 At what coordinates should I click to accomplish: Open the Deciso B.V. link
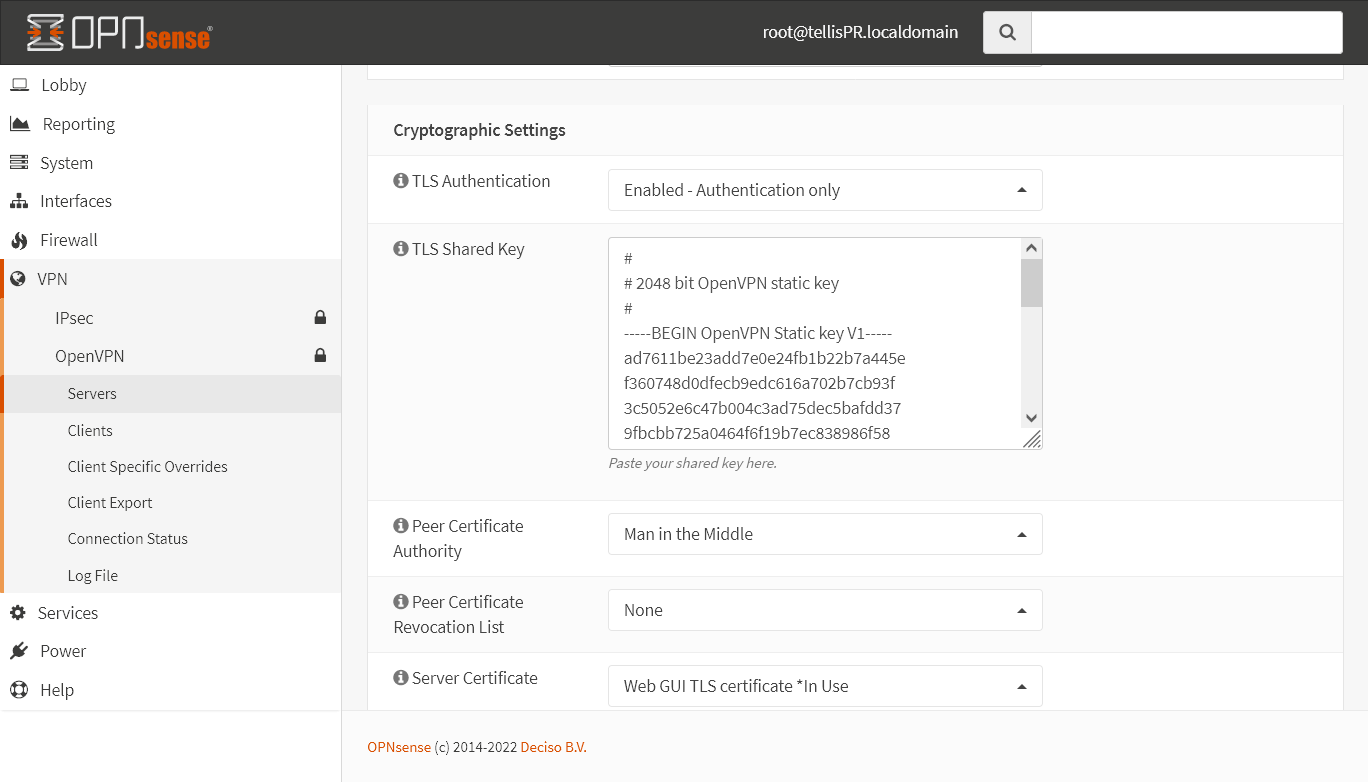pyautogui.click(x=553, y=747)
